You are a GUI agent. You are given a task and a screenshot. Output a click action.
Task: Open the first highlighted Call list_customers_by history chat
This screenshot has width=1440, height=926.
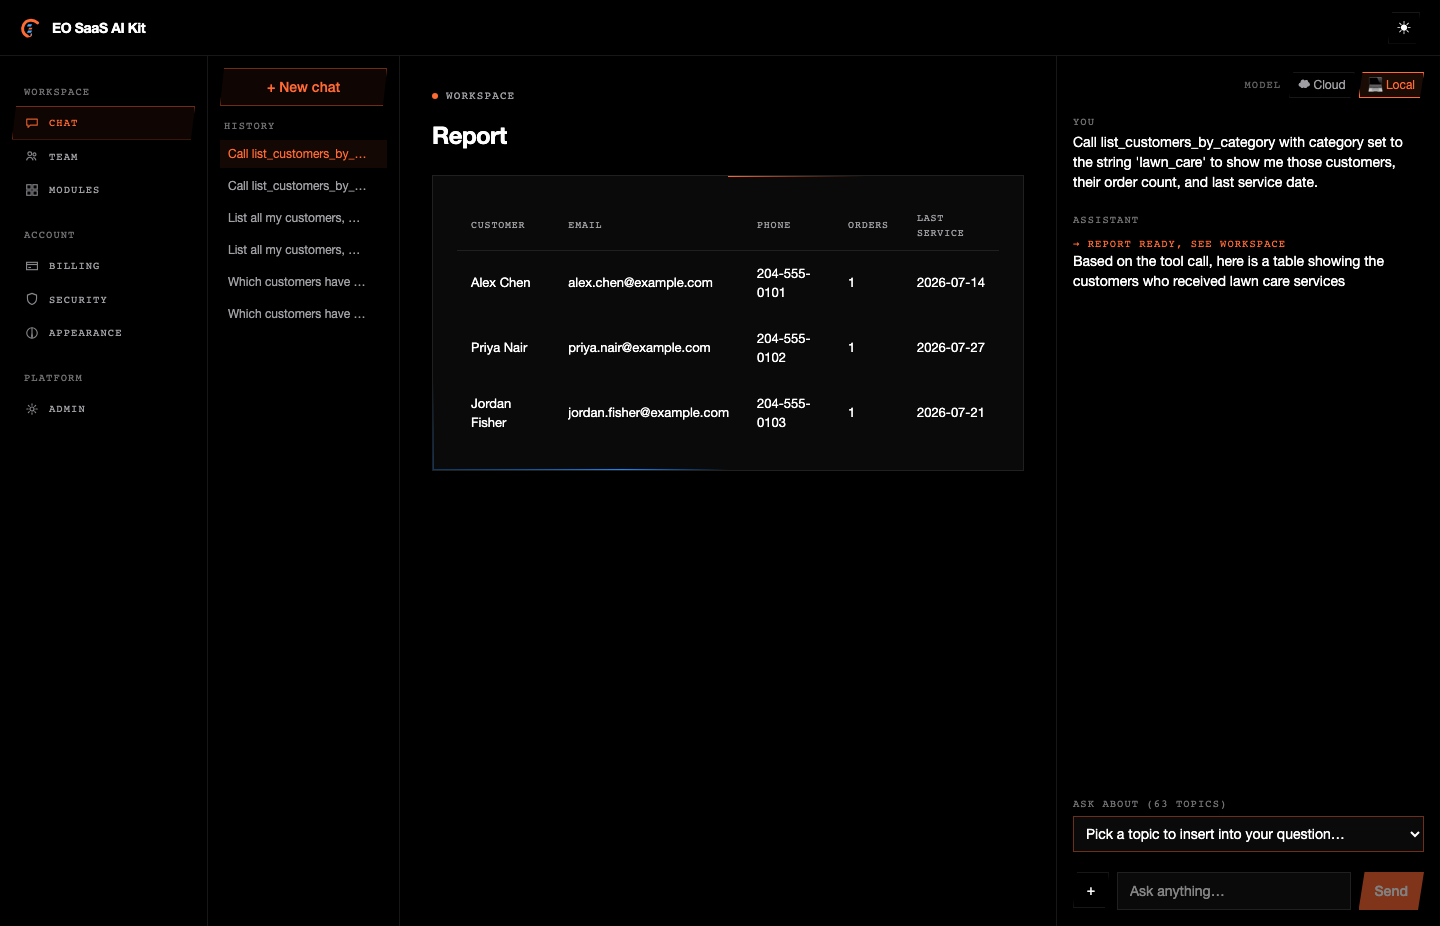click(x=303, y=154)
